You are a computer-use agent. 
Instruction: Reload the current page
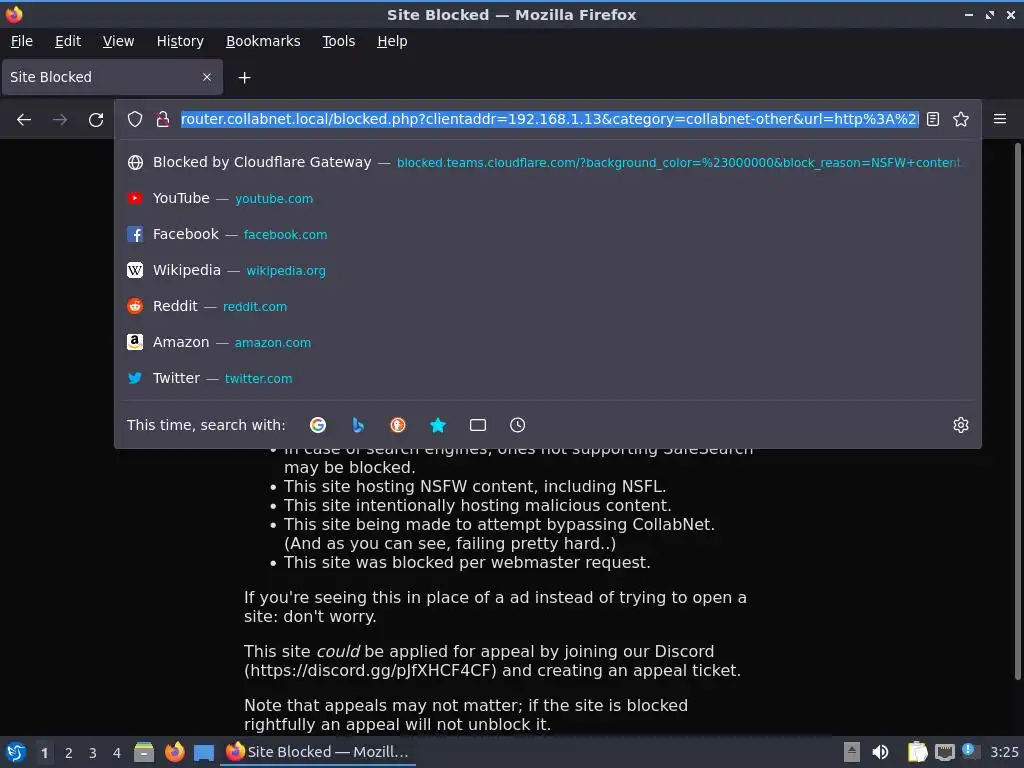pos(96,120)
